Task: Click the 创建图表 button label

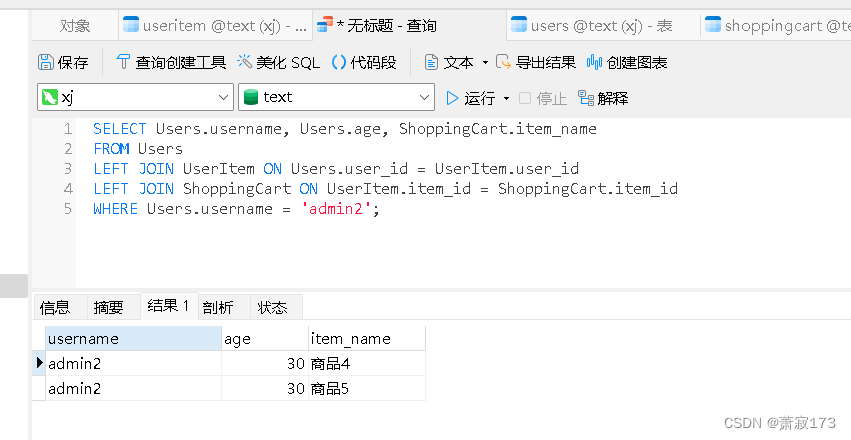Action: coord(637,62)
